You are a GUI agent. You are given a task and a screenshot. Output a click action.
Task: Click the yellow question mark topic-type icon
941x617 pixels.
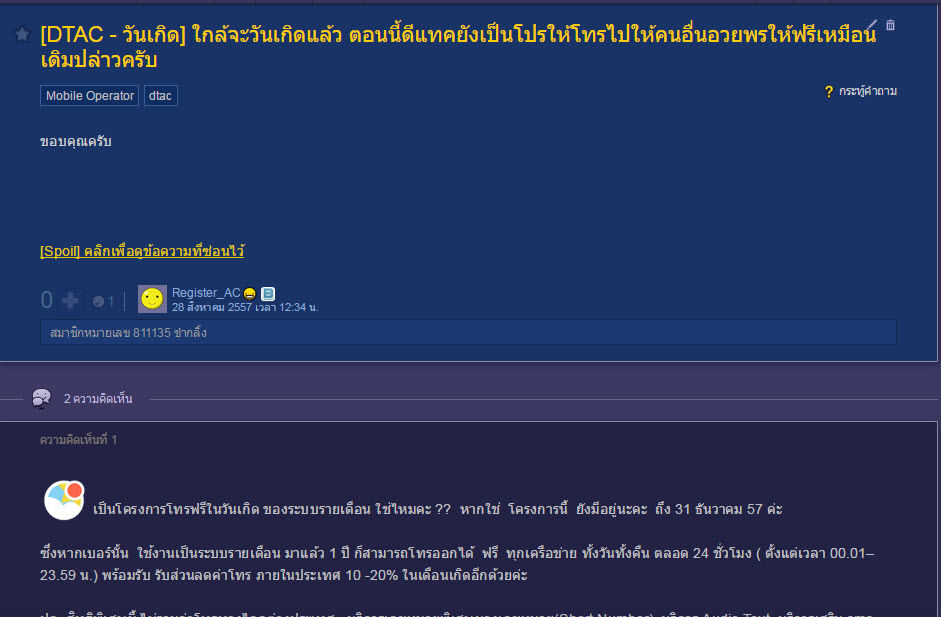tap(829, 91)
